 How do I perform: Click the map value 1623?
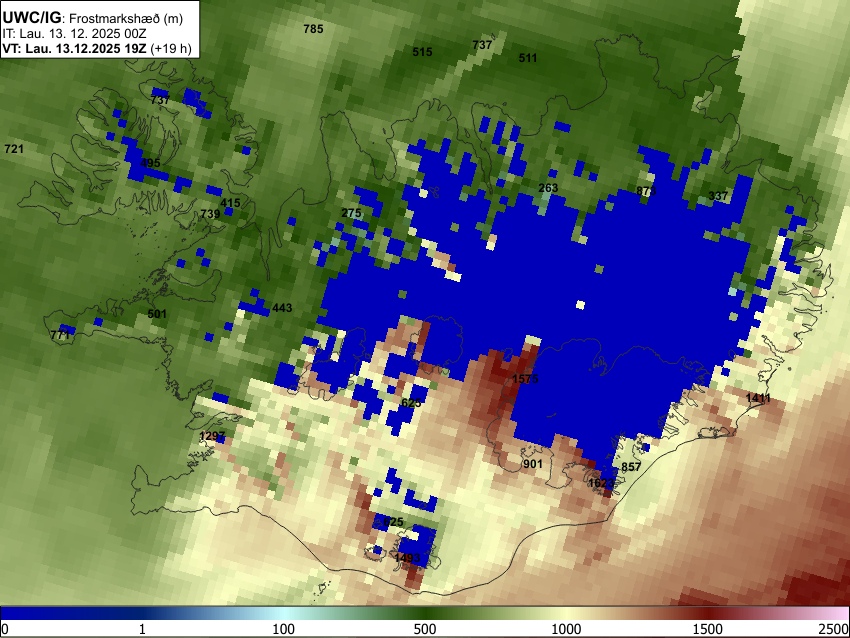[601, 483]
